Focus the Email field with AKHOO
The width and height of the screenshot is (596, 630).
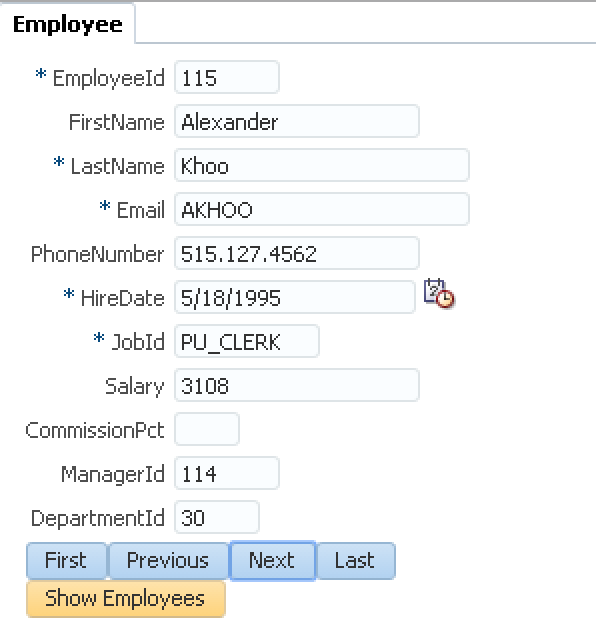[x=322, y=209]
